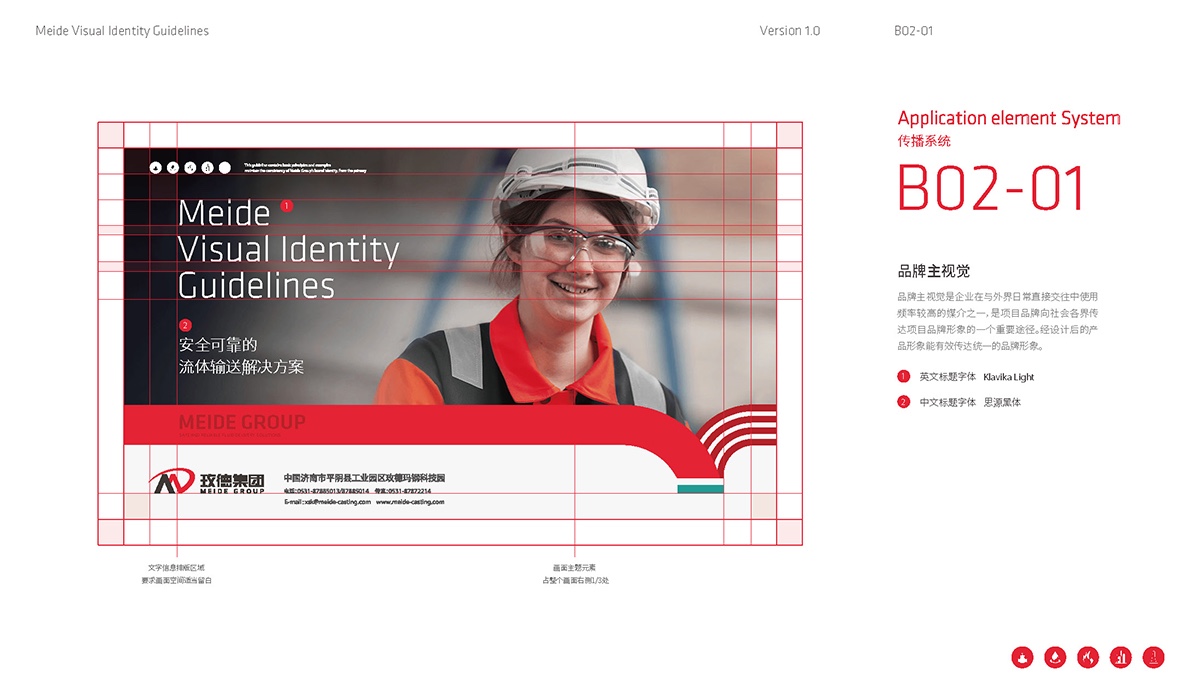Click the red flame icon
Viewport: 1200px width, 686px height.
pos(1088,657)
